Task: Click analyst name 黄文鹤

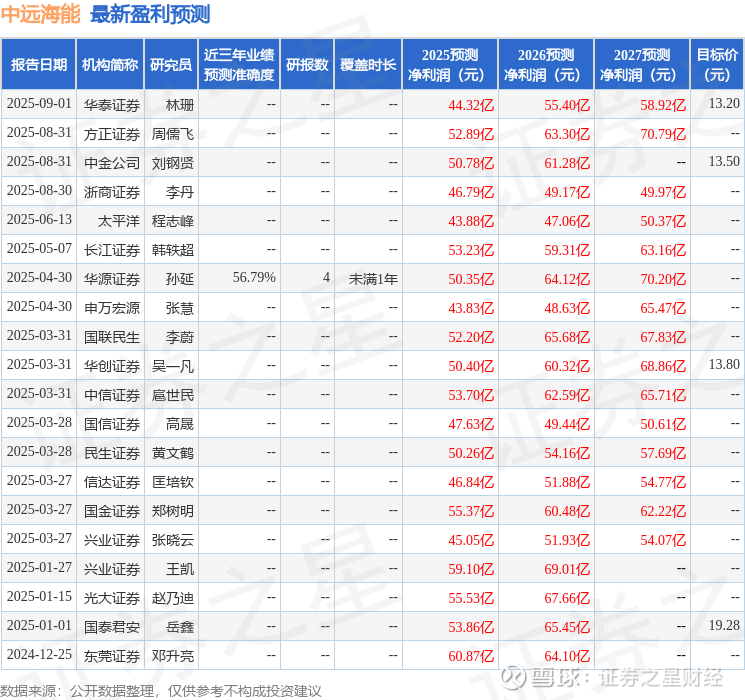Action: tap(172, 453)
